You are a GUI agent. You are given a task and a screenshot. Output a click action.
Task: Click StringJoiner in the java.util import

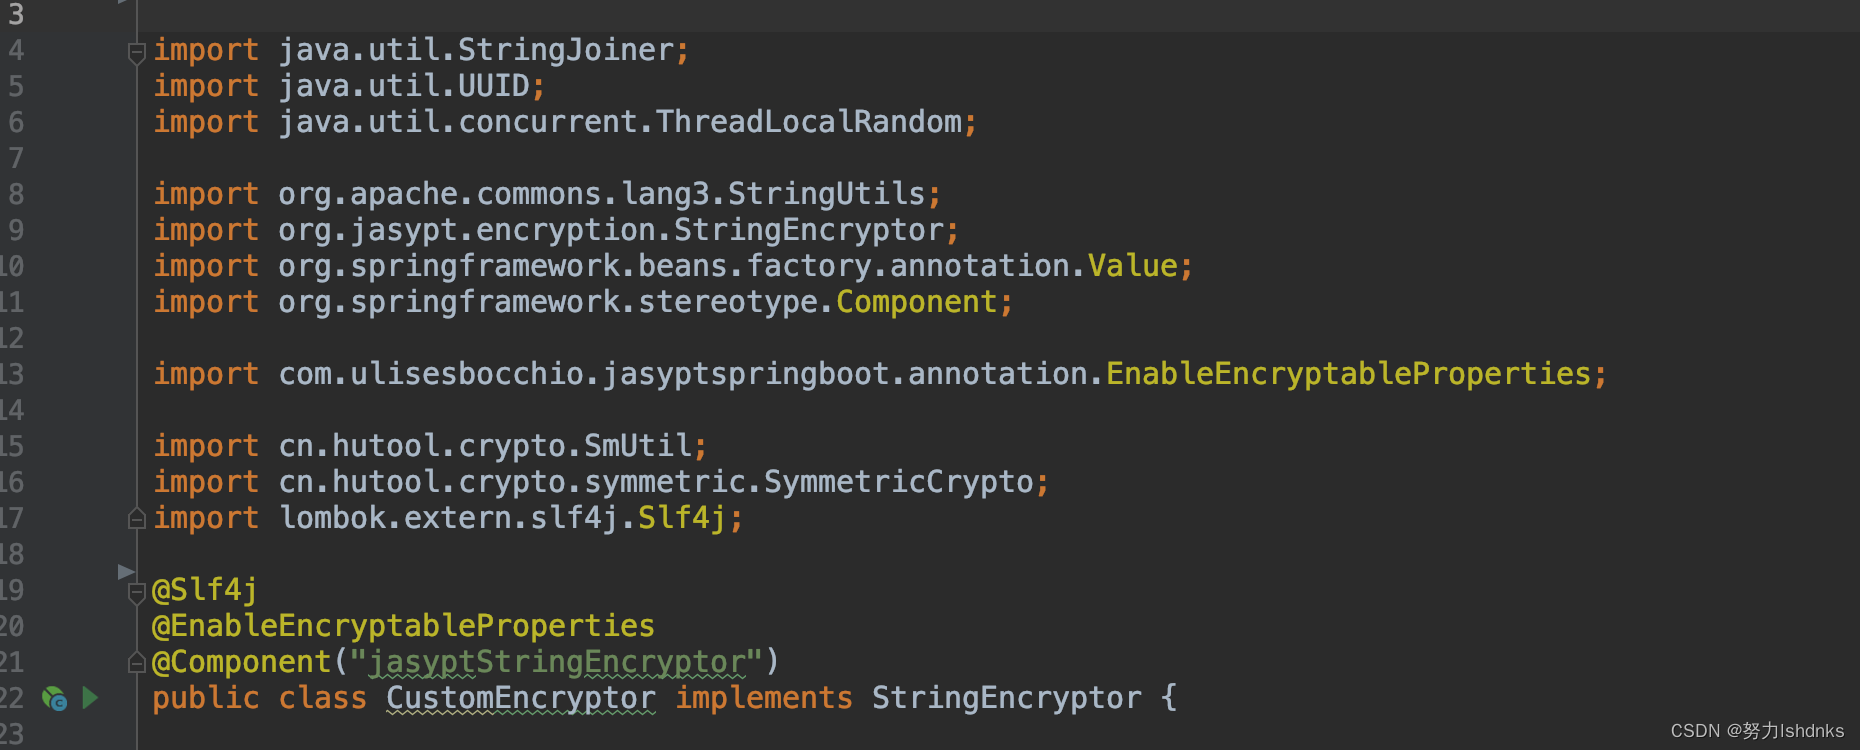tap(566, 50)
